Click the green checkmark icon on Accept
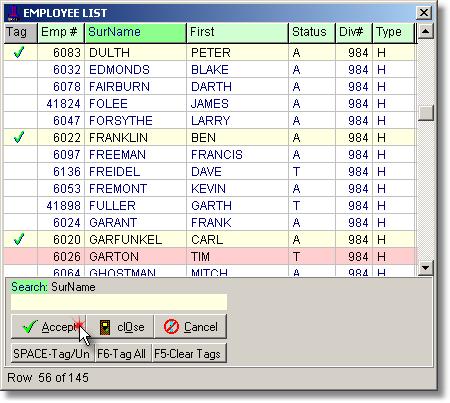The image size is (450, 403). [x=30, y=327]
